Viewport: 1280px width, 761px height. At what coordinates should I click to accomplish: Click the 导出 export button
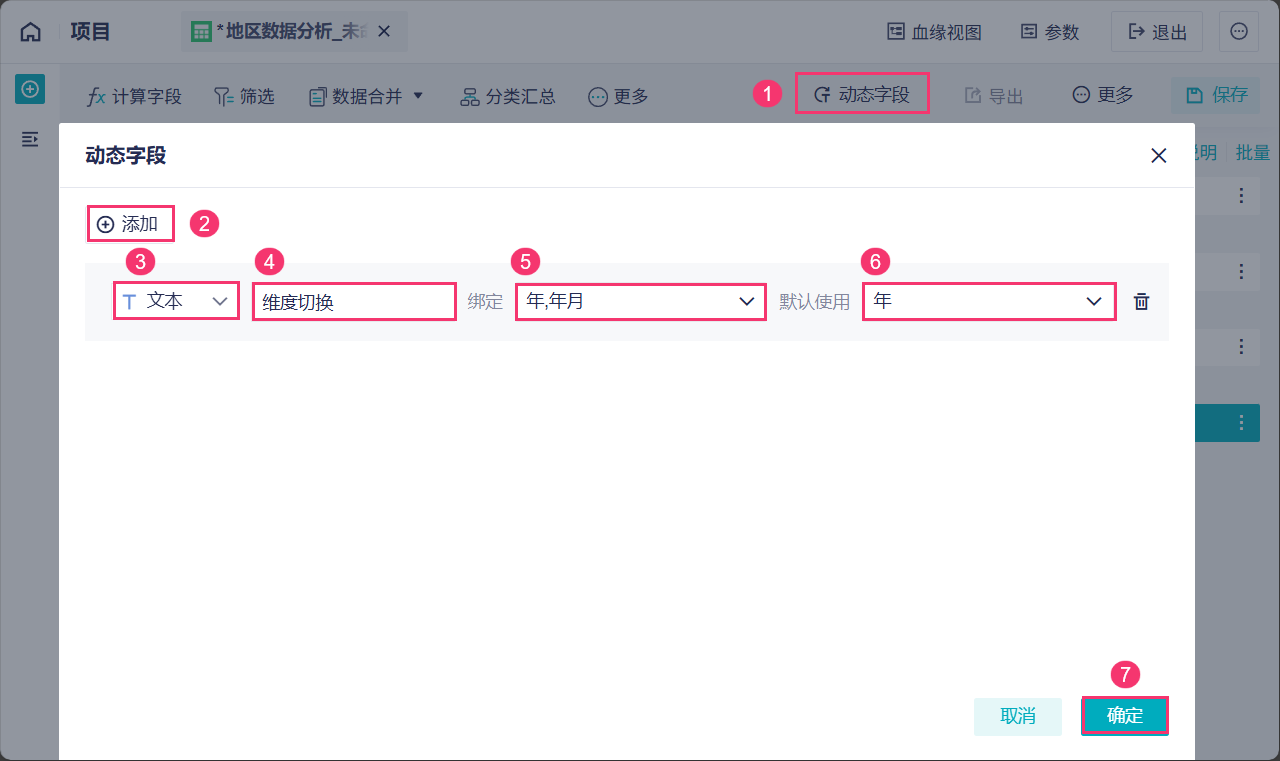point(994,95)
